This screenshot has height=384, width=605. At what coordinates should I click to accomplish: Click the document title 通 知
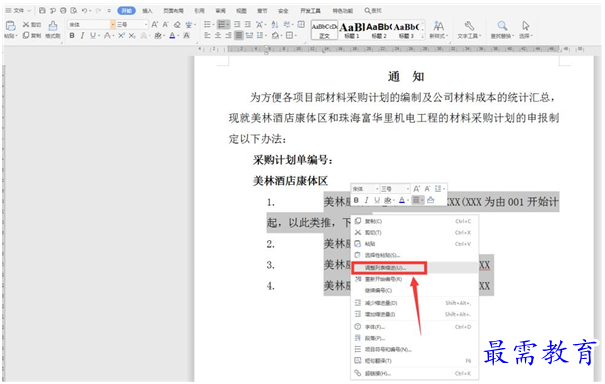(x=406, y=76)
